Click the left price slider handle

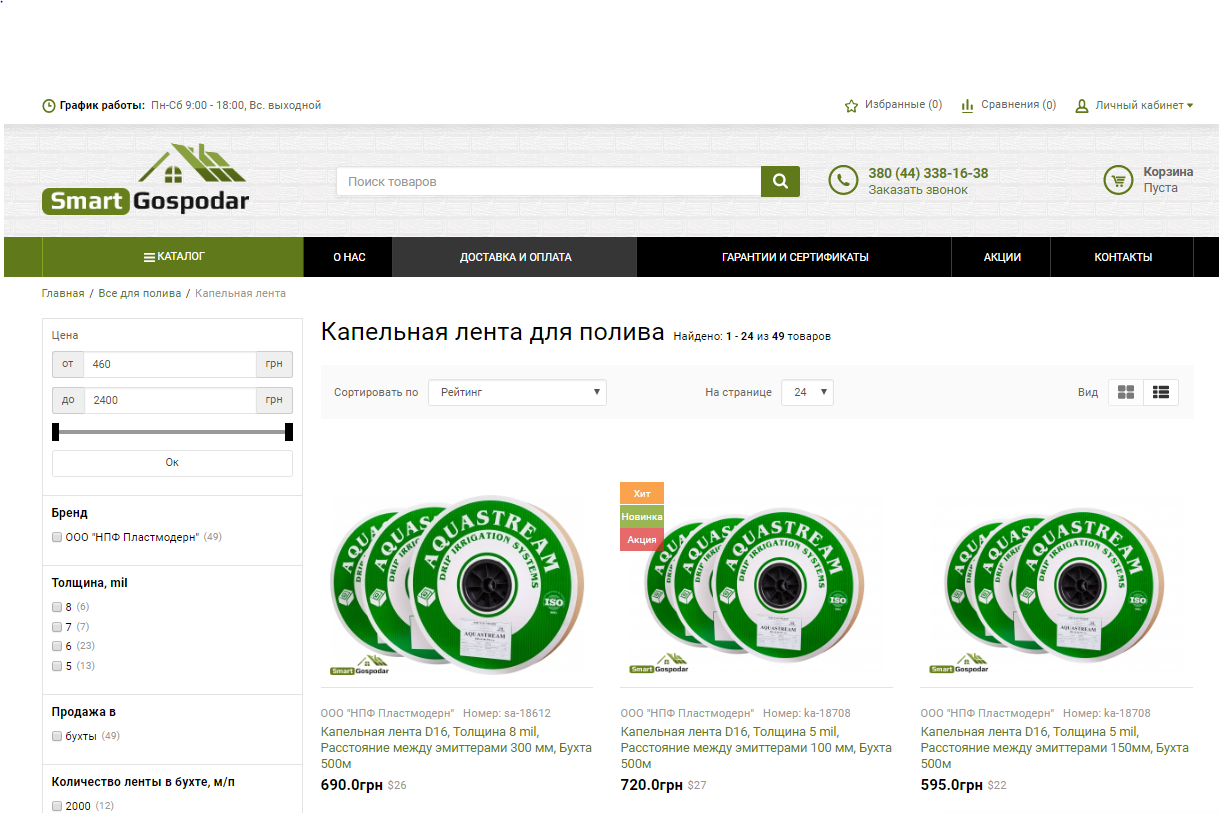(x=56, y=431)
